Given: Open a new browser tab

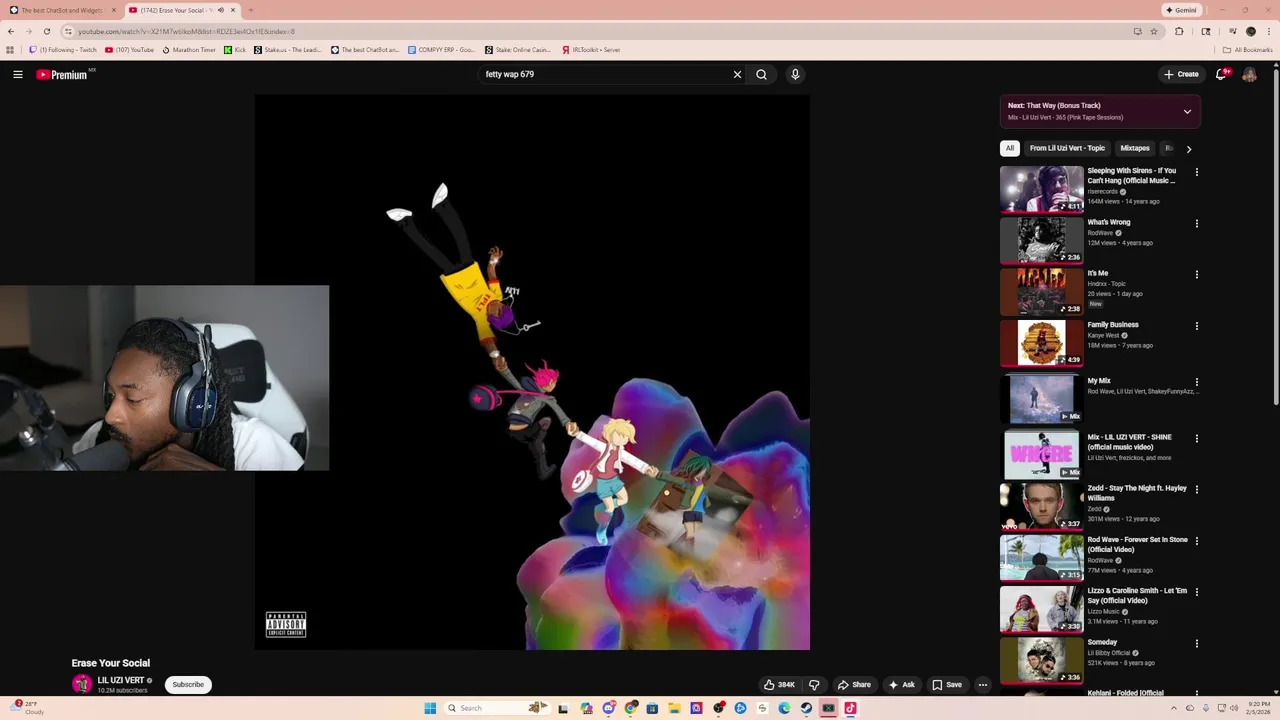Looking at the screenshot, I should click(250, 10).
